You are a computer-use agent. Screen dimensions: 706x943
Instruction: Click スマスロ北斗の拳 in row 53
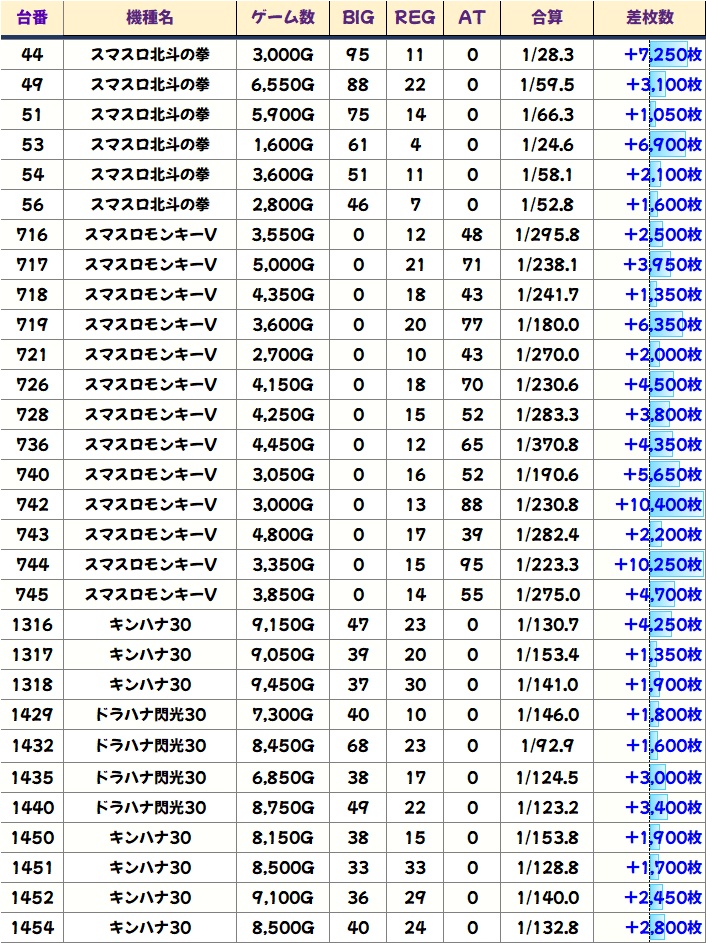[150, 145]
